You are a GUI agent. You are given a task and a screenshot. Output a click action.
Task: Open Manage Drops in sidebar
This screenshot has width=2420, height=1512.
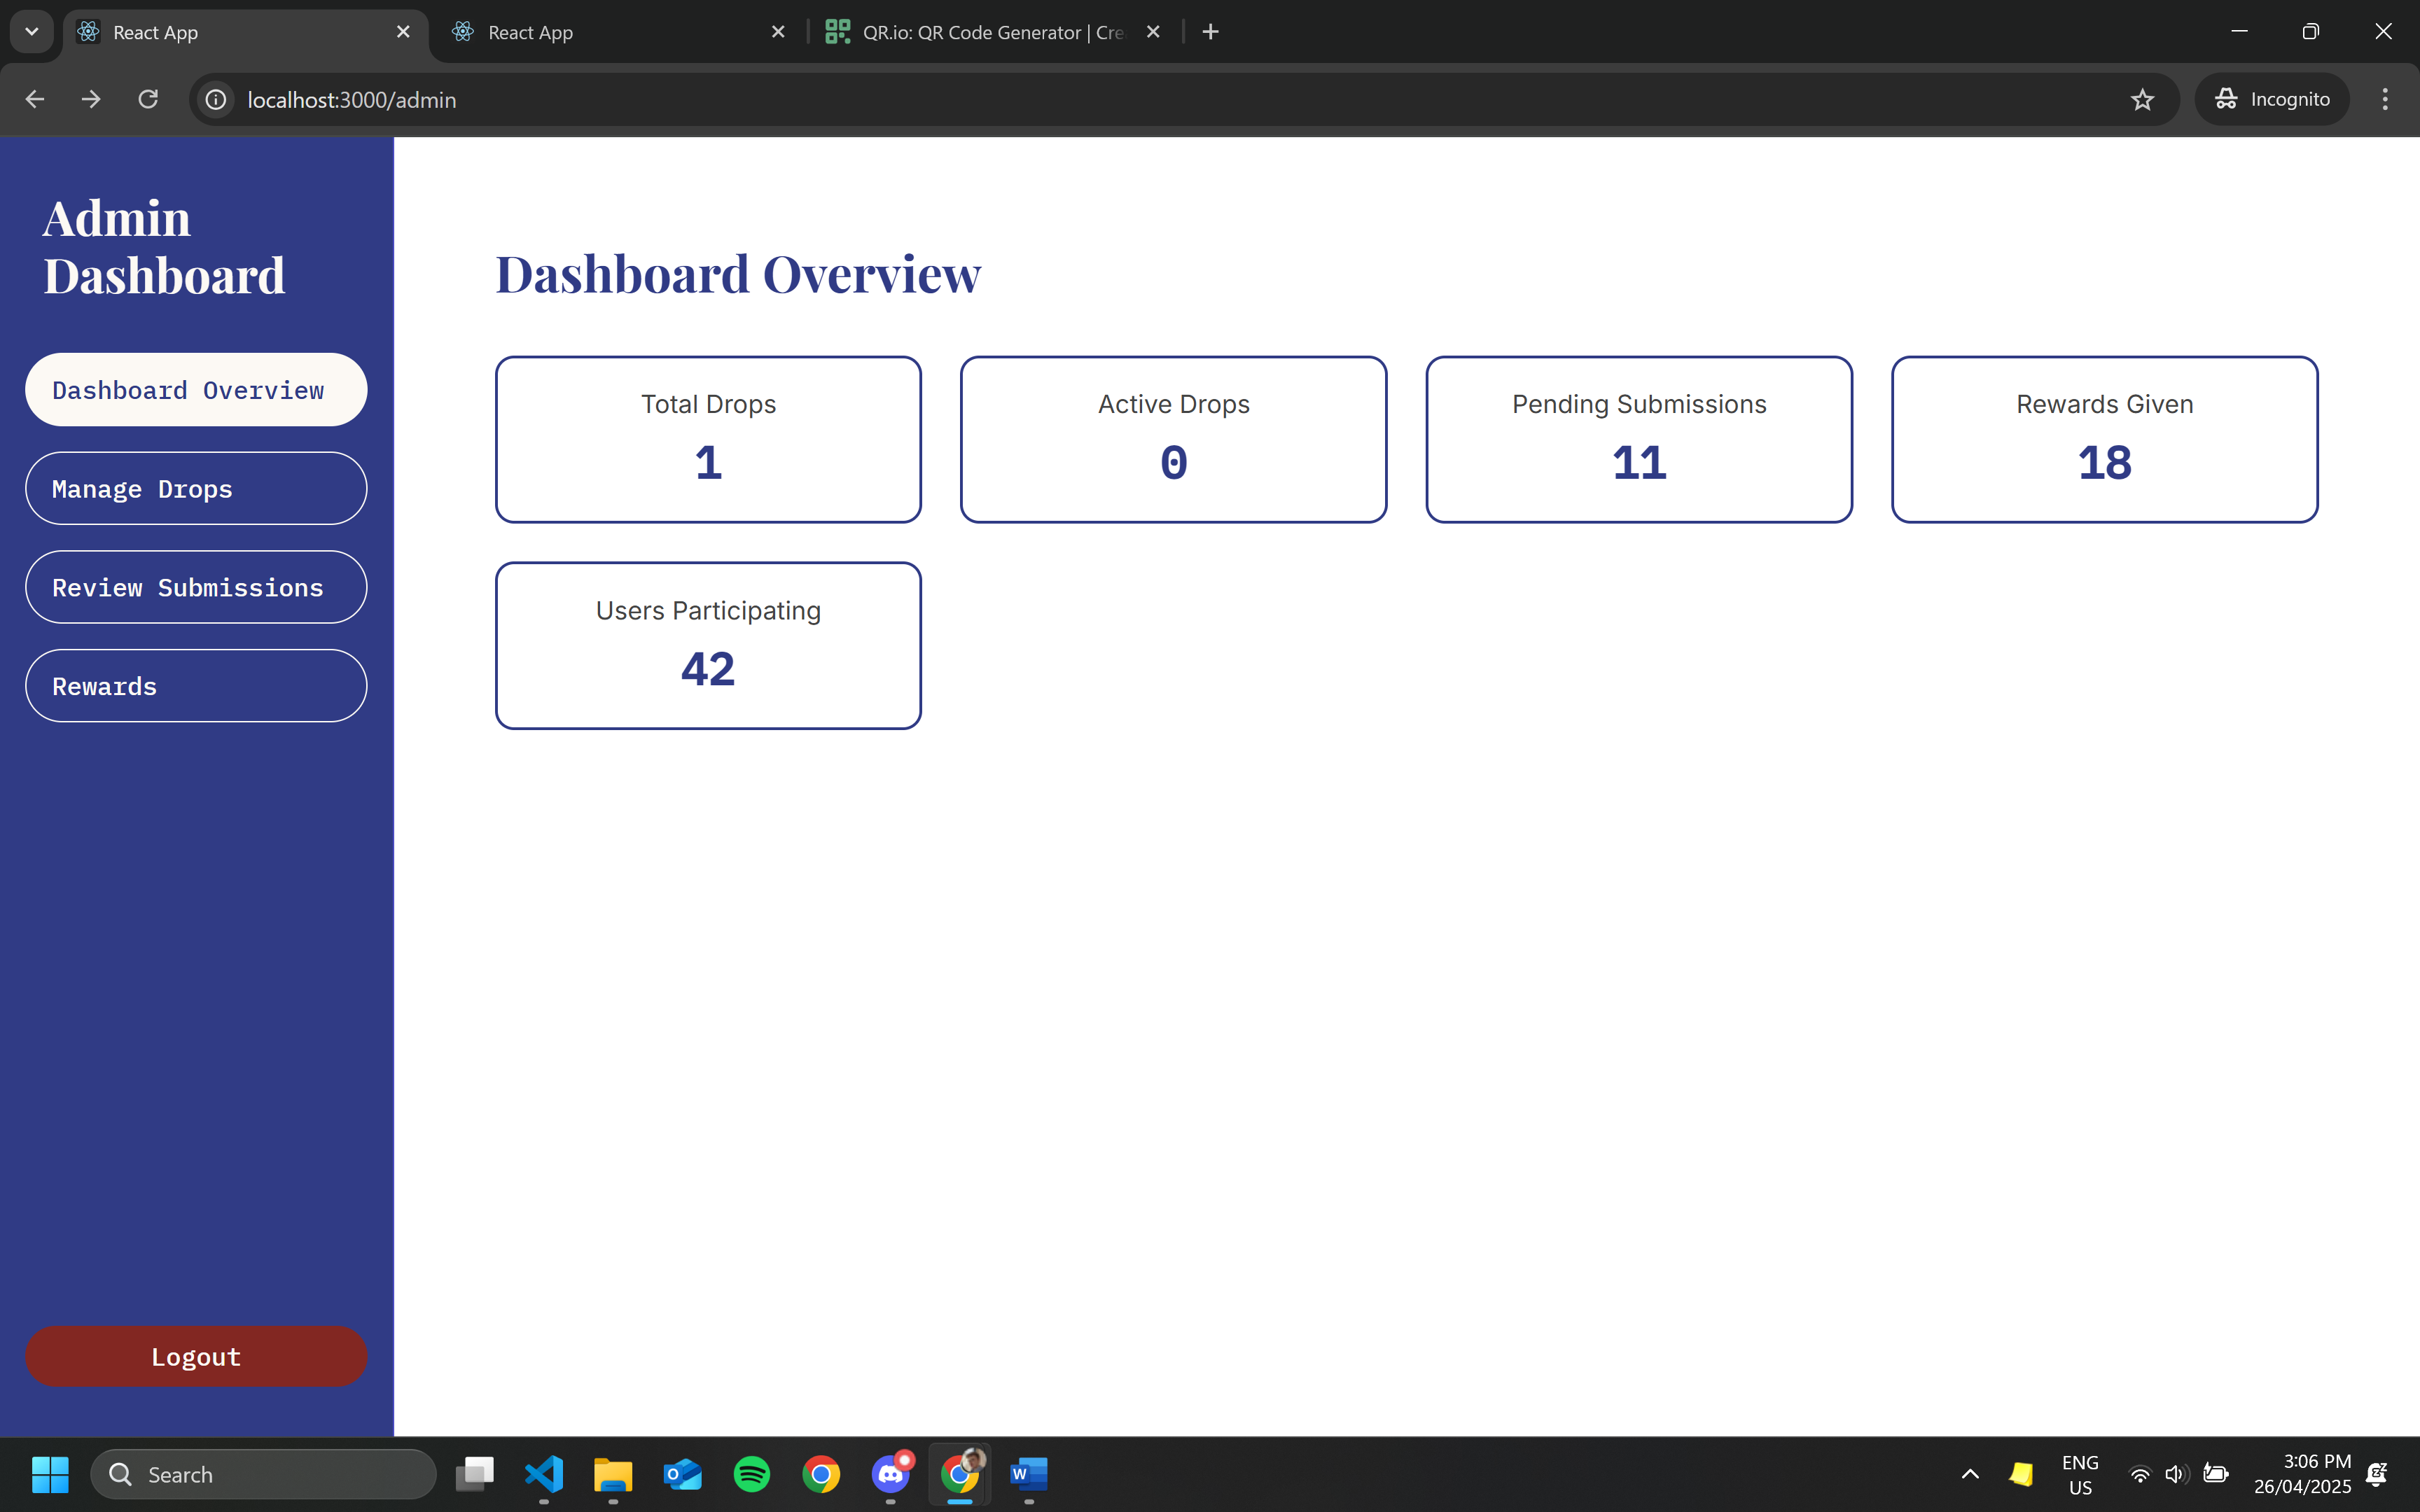pyautogui.click(x=196, y=489)
